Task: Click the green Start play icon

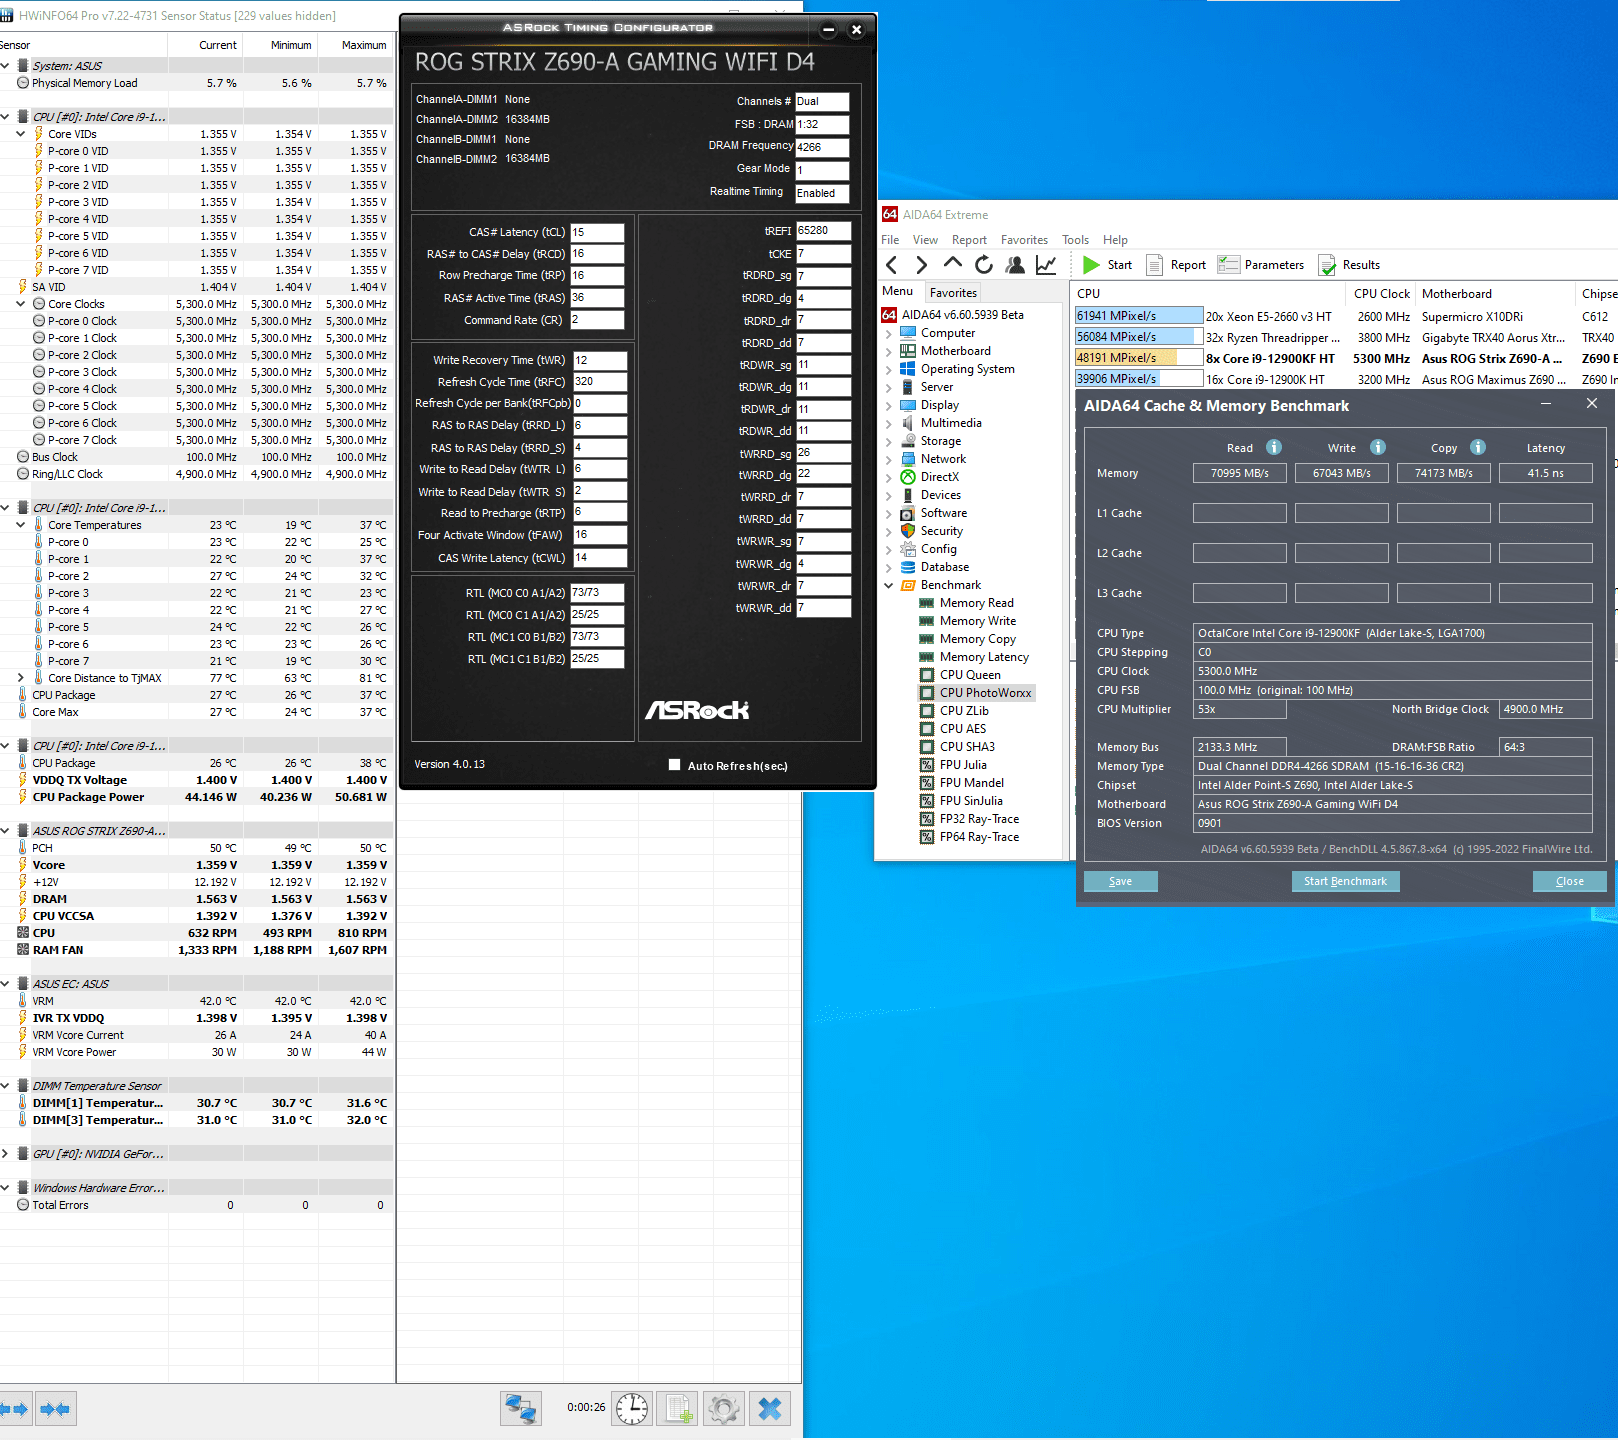Action: pos(1091,265)
